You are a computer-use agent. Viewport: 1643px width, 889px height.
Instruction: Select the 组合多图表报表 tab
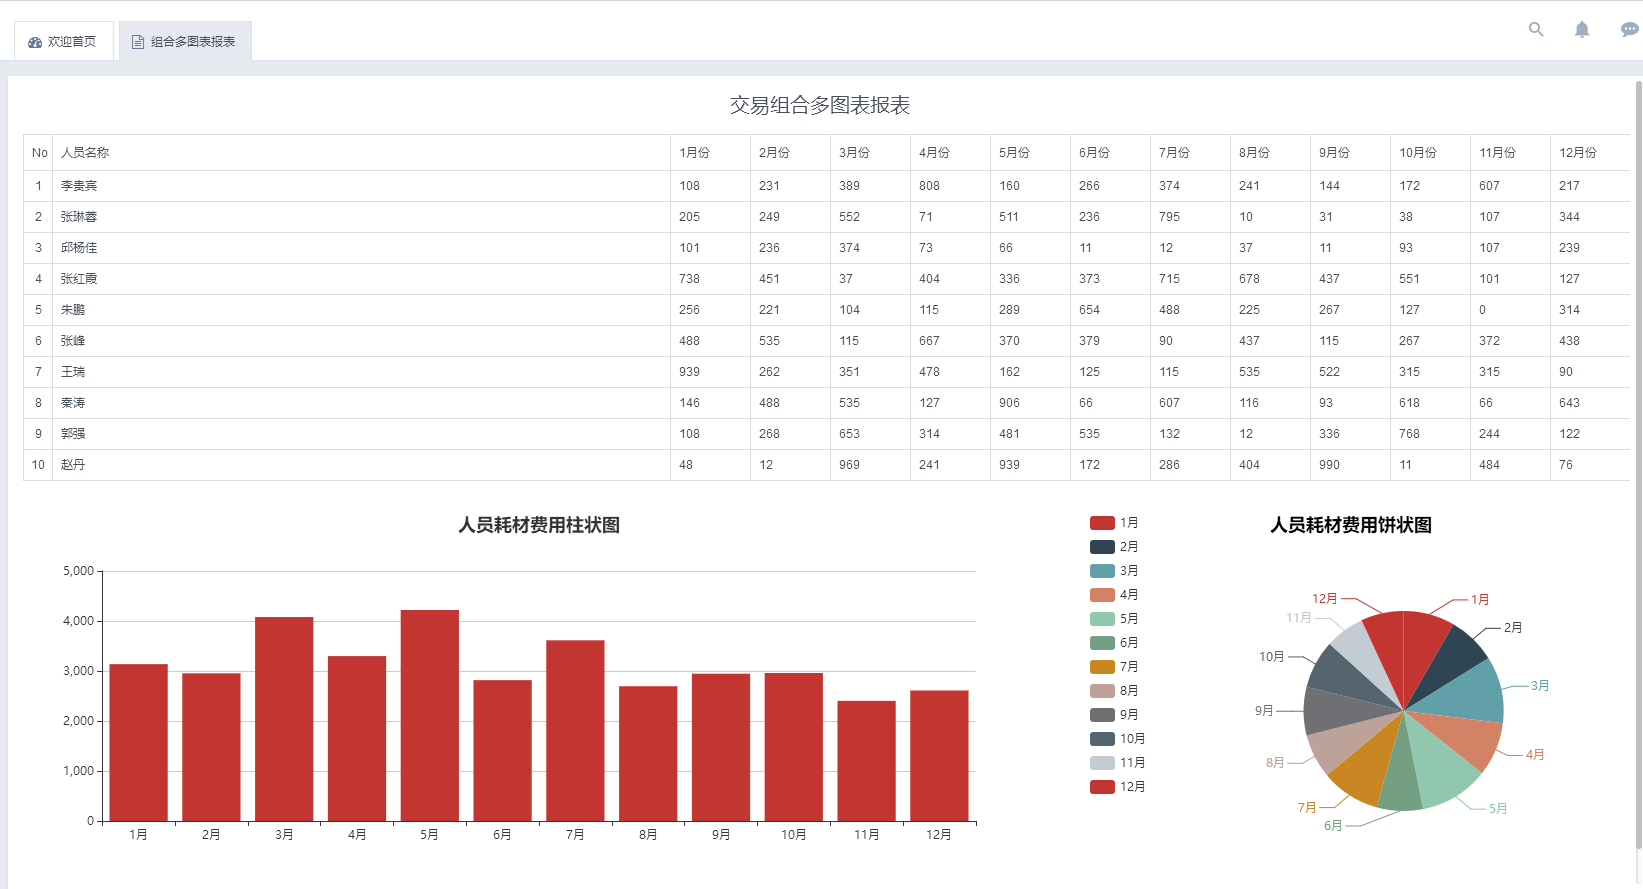pos(185,41)
